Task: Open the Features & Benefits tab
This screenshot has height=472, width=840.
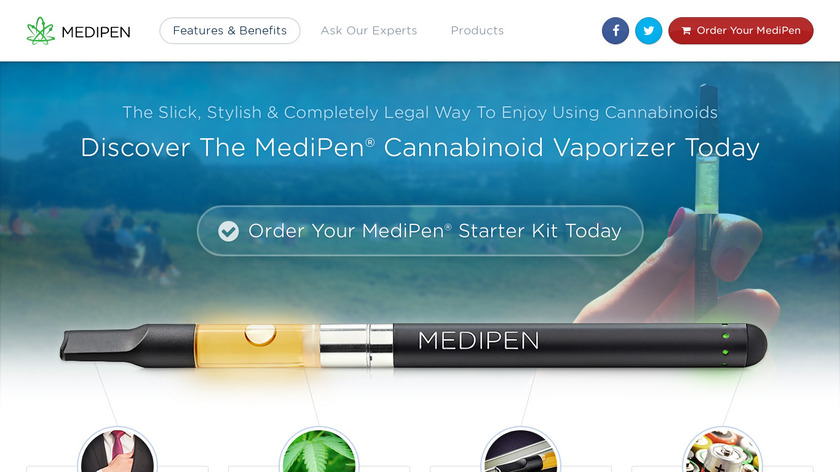Action: coord(230,31)
